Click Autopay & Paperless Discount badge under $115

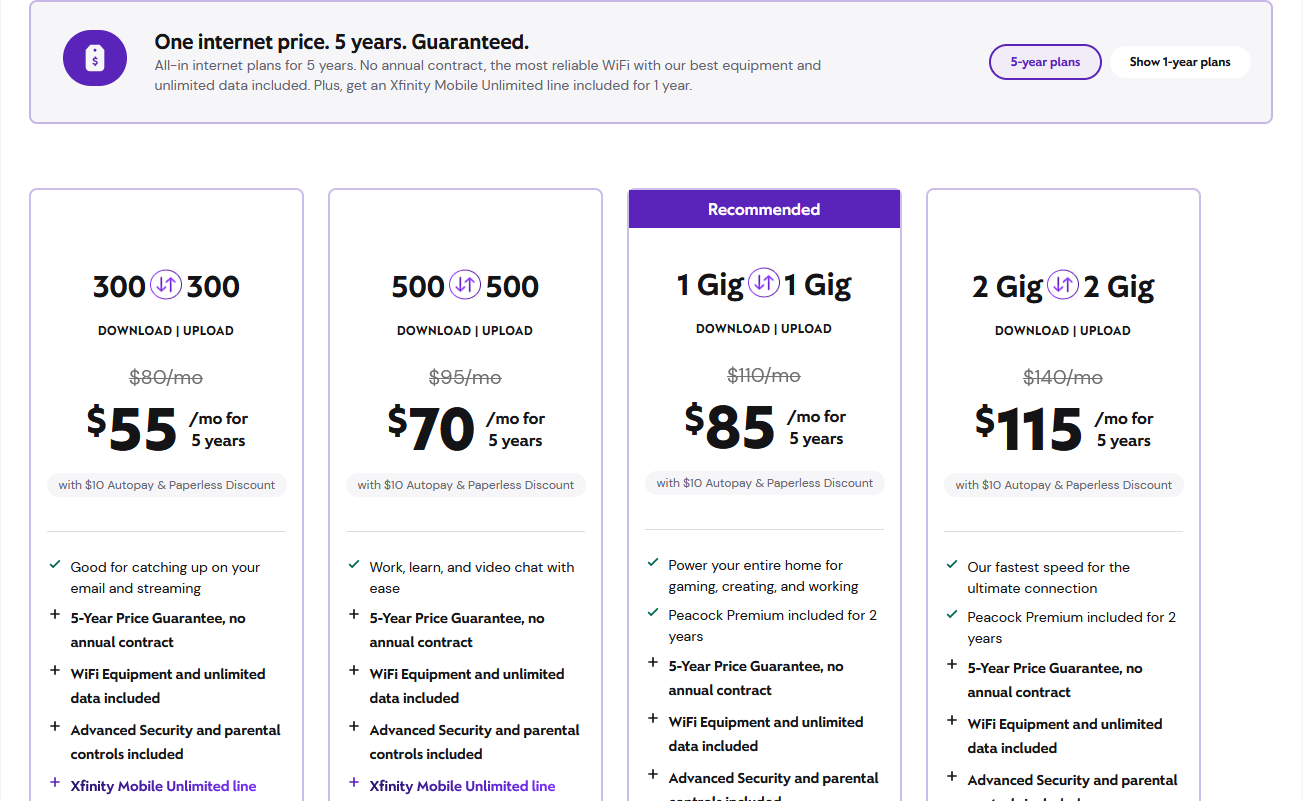(x=1063, y=485)
